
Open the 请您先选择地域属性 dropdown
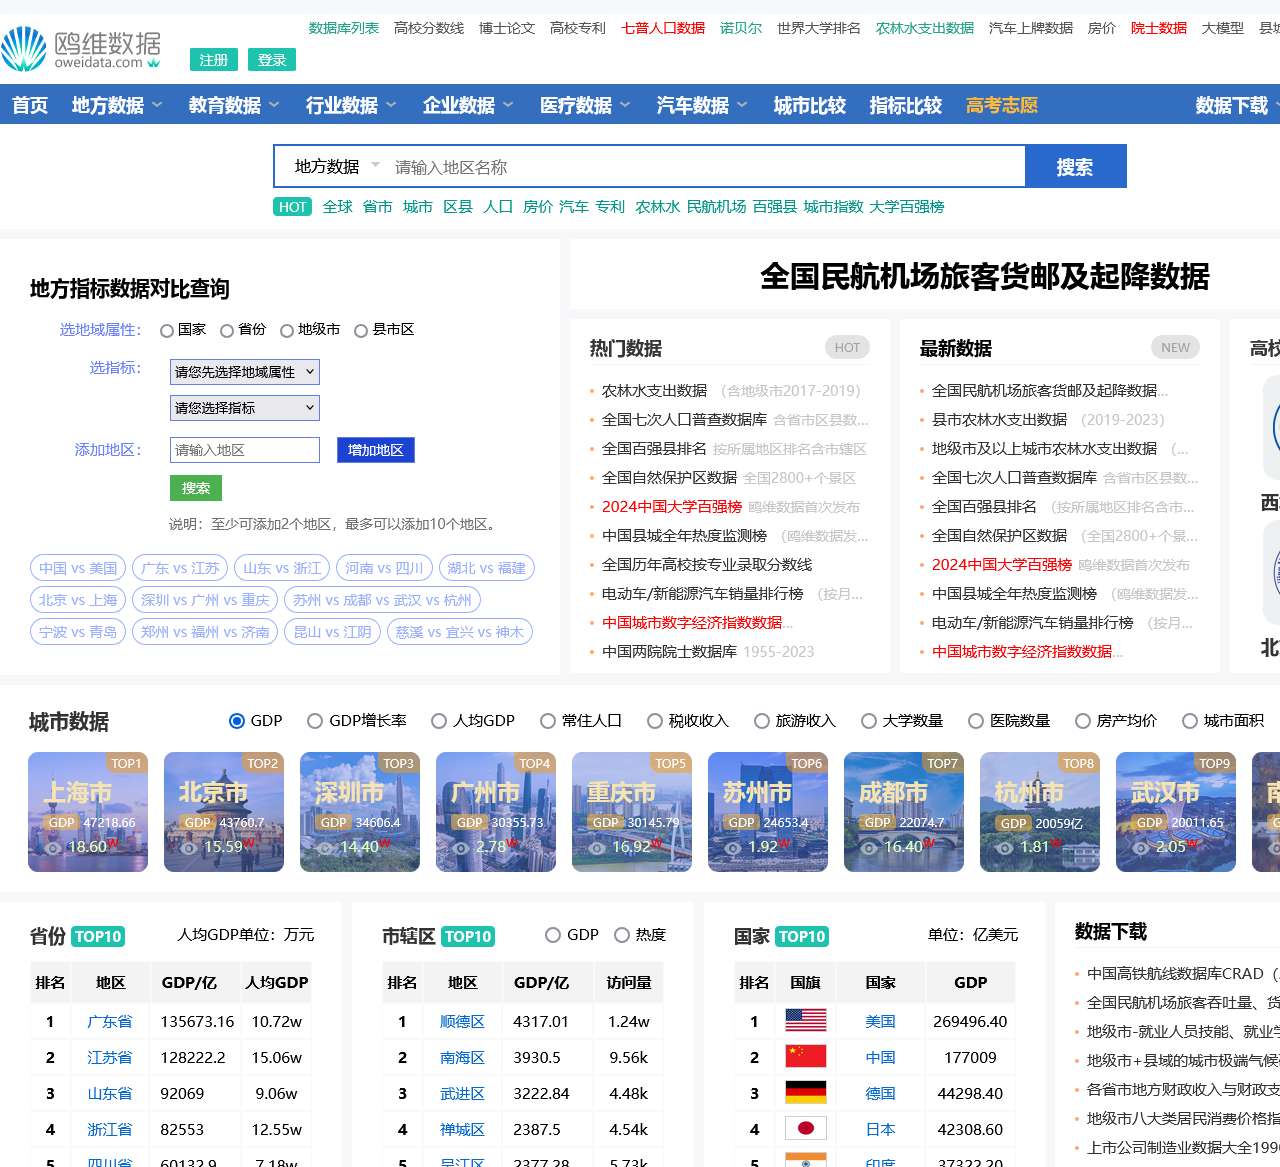pos(245,372)
